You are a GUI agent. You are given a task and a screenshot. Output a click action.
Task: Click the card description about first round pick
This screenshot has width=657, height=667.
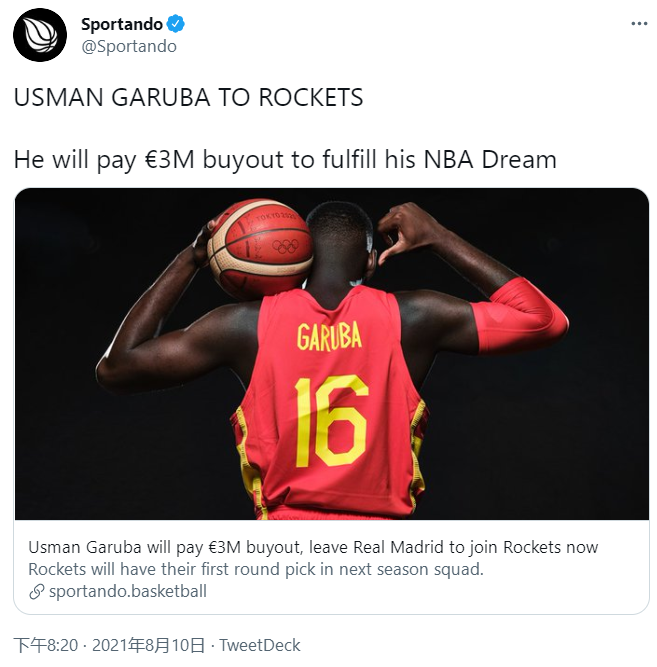pyautogui.click(x=256, y=569)
